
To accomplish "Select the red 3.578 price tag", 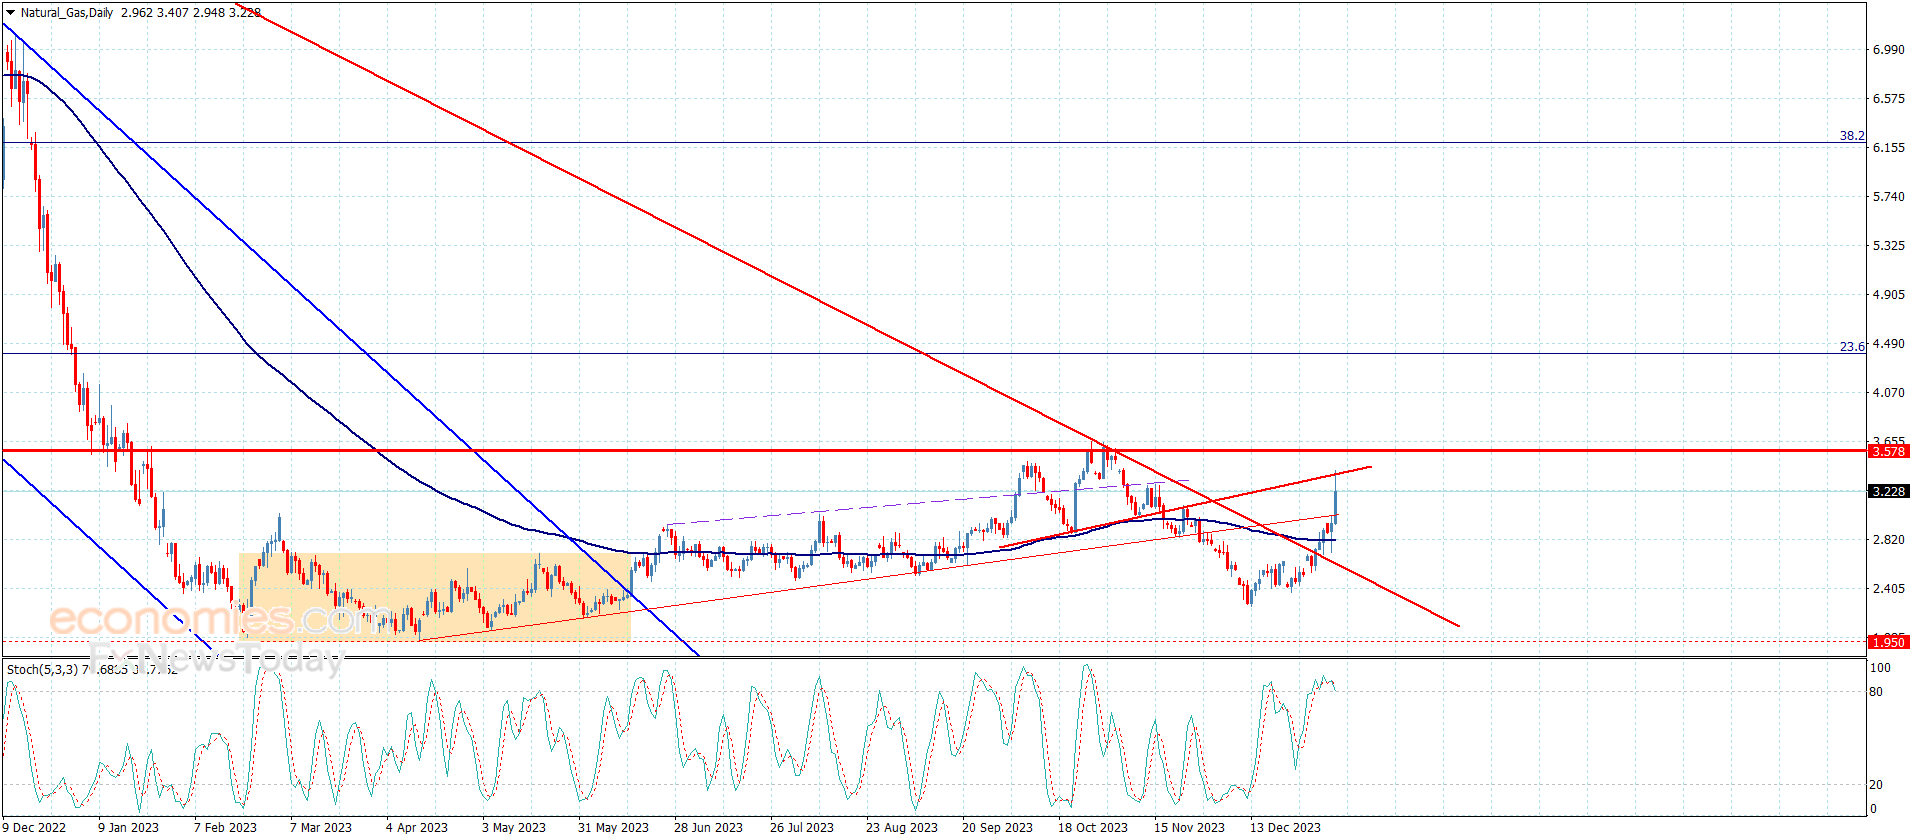I will (1888, 452).
